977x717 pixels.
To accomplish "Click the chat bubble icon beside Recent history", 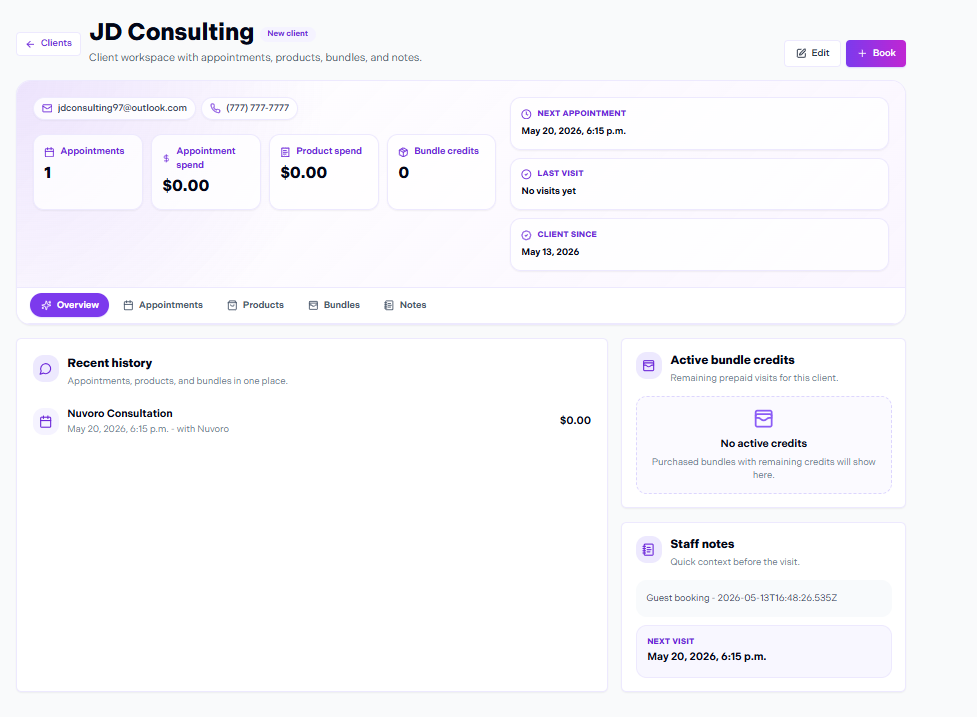I will (x=45, y=369).
